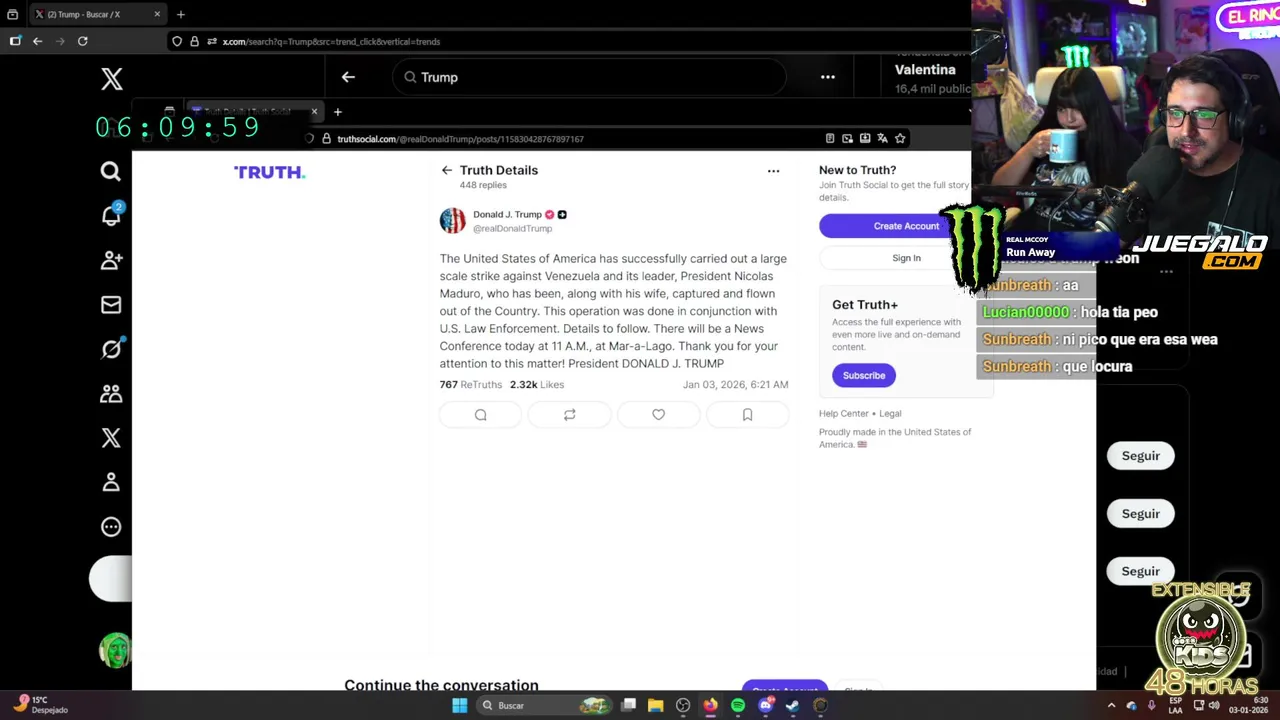Click the picture-in-picture icon in address bar
The height and width of the screenshot is (720, 1280).
pos(847,139)
